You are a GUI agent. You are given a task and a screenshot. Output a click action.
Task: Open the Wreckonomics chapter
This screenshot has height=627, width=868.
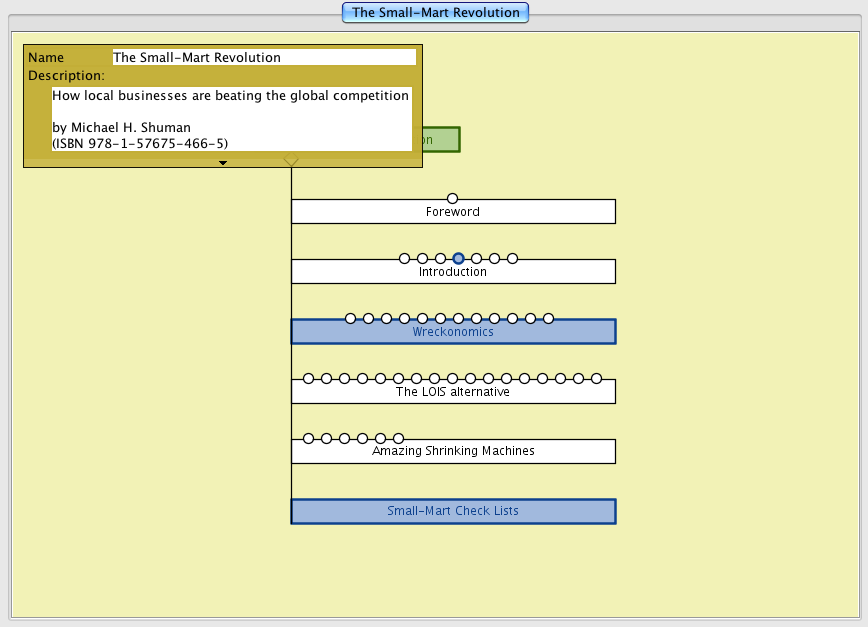click(x=453, y=334)
